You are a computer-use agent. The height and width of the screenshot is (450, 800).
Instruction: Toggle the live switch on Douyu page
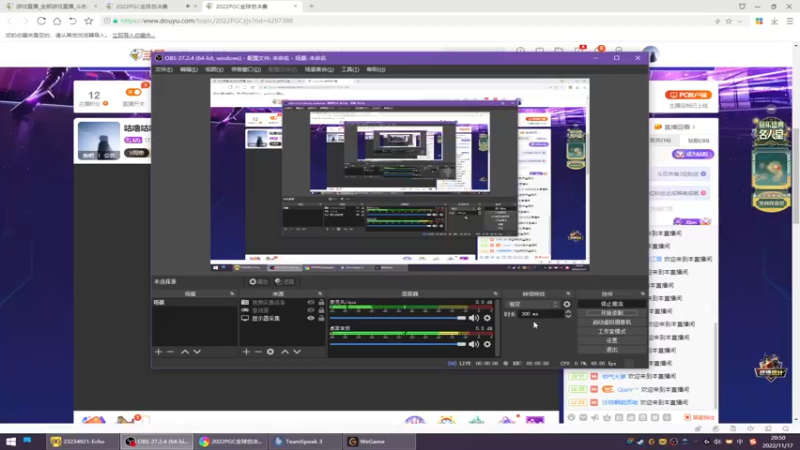134,92
